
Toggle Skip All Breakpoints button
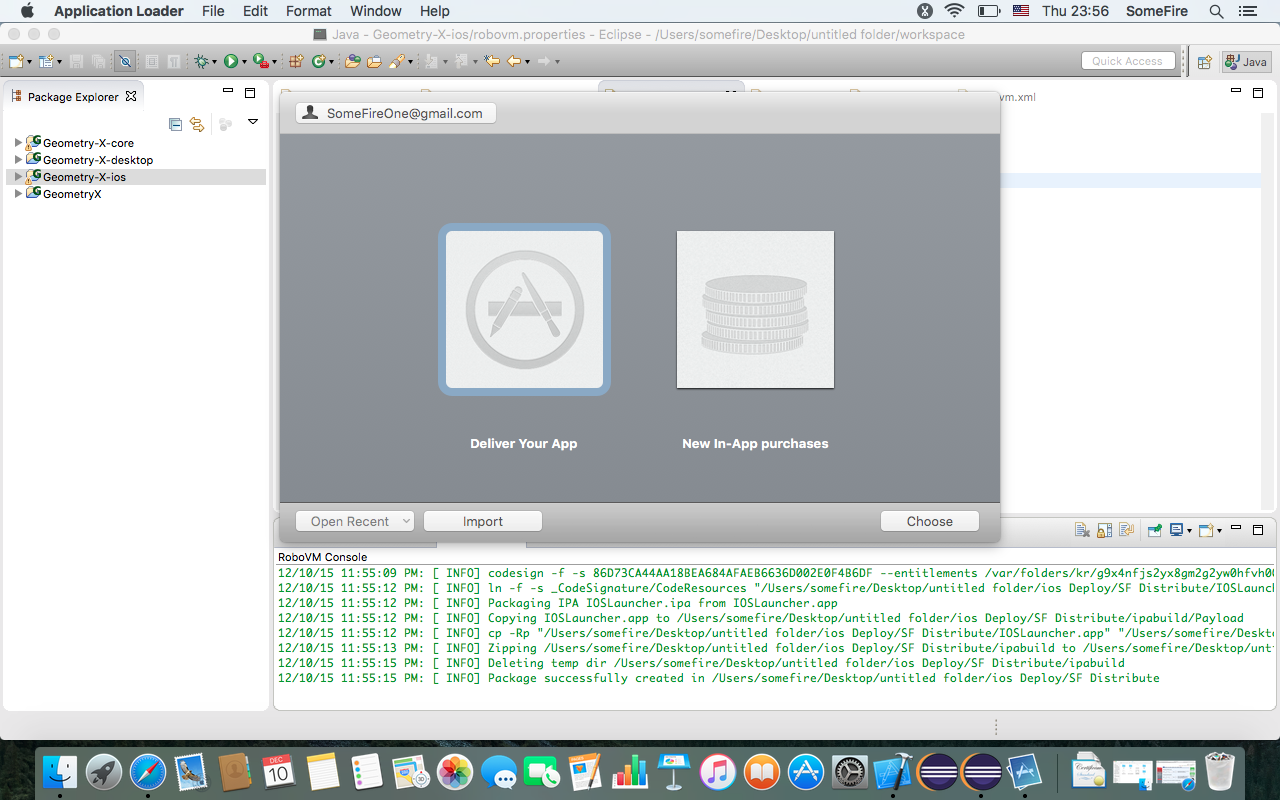pyautogui.click(x=125, y=61)
